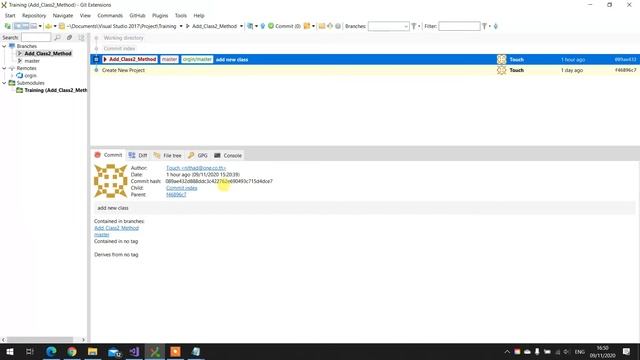Viewport: 640px width, 360px height.
Task: Click the parent commit hash link
Action: pos(176,195)
